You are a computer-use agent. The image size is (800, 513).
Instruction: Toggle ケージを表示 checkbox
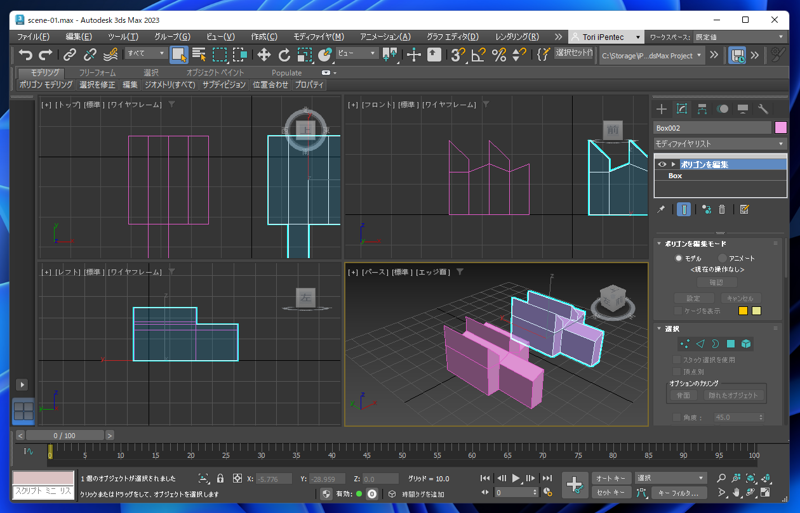[x=678, y=311]
